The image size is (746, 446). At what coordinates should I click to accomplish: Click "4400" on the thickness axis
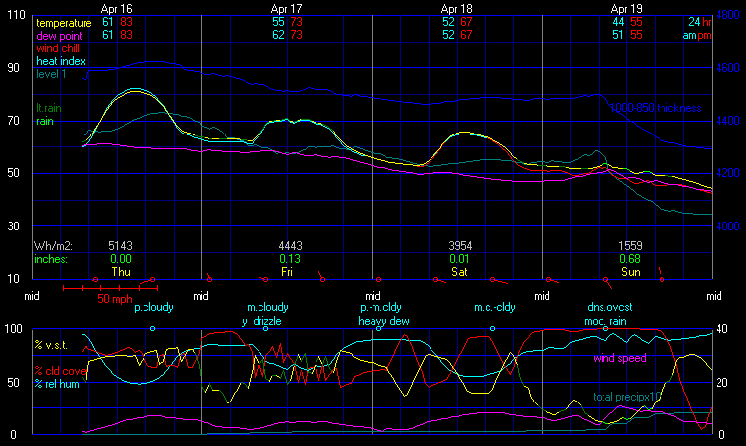click(728, 121)
